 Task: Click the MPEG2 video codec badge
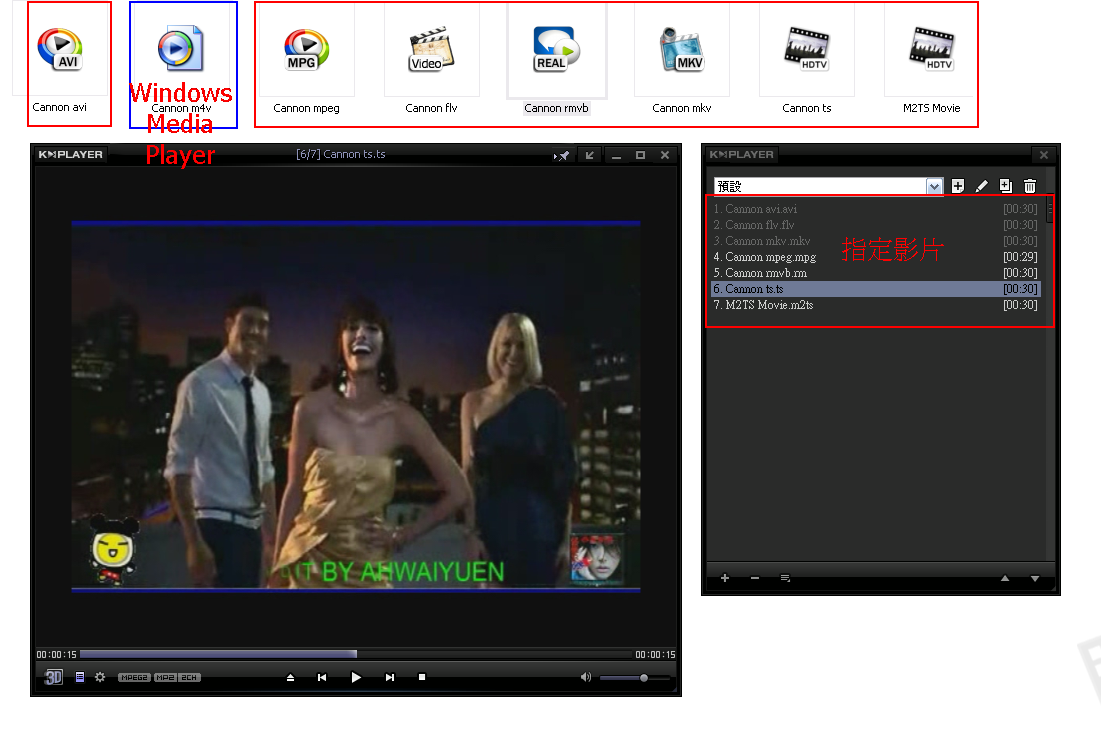(x=134, y=677)
